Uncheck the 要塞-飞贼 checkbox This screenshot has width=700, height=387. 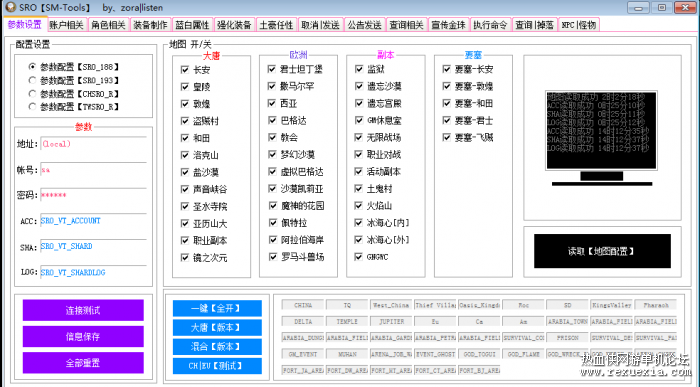(446, 137)
